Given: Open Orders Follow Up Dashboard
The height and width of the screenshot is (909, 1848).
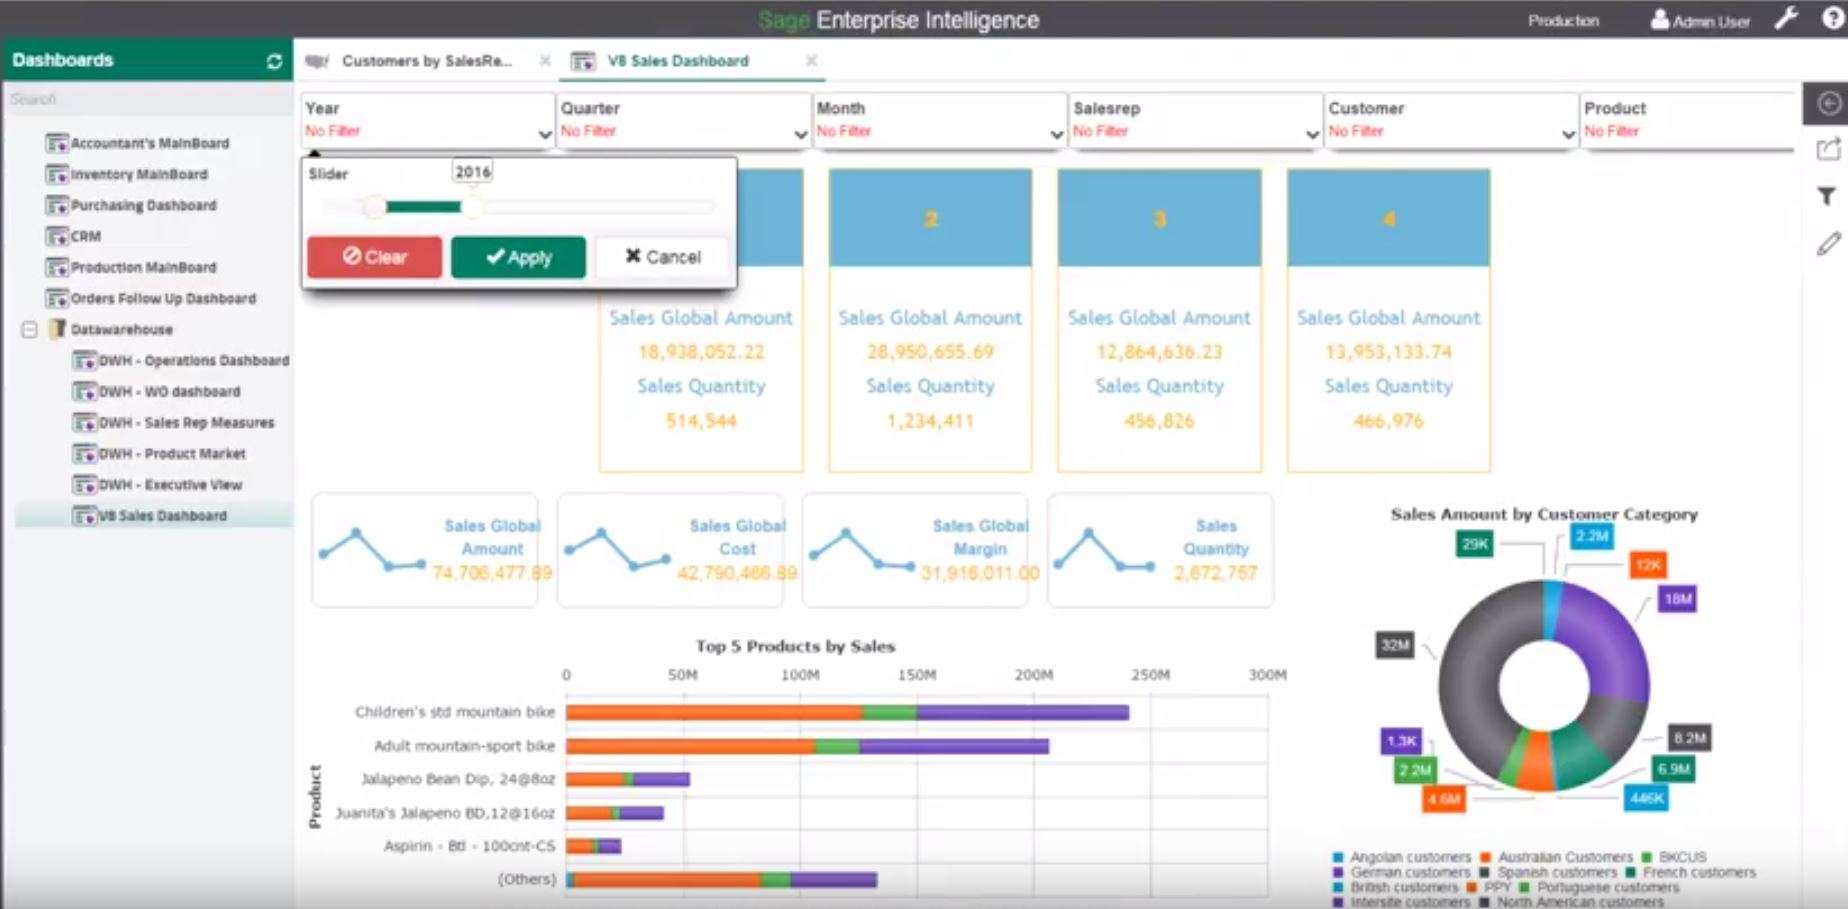Looking at the screenshot, I should coord(163,298).
